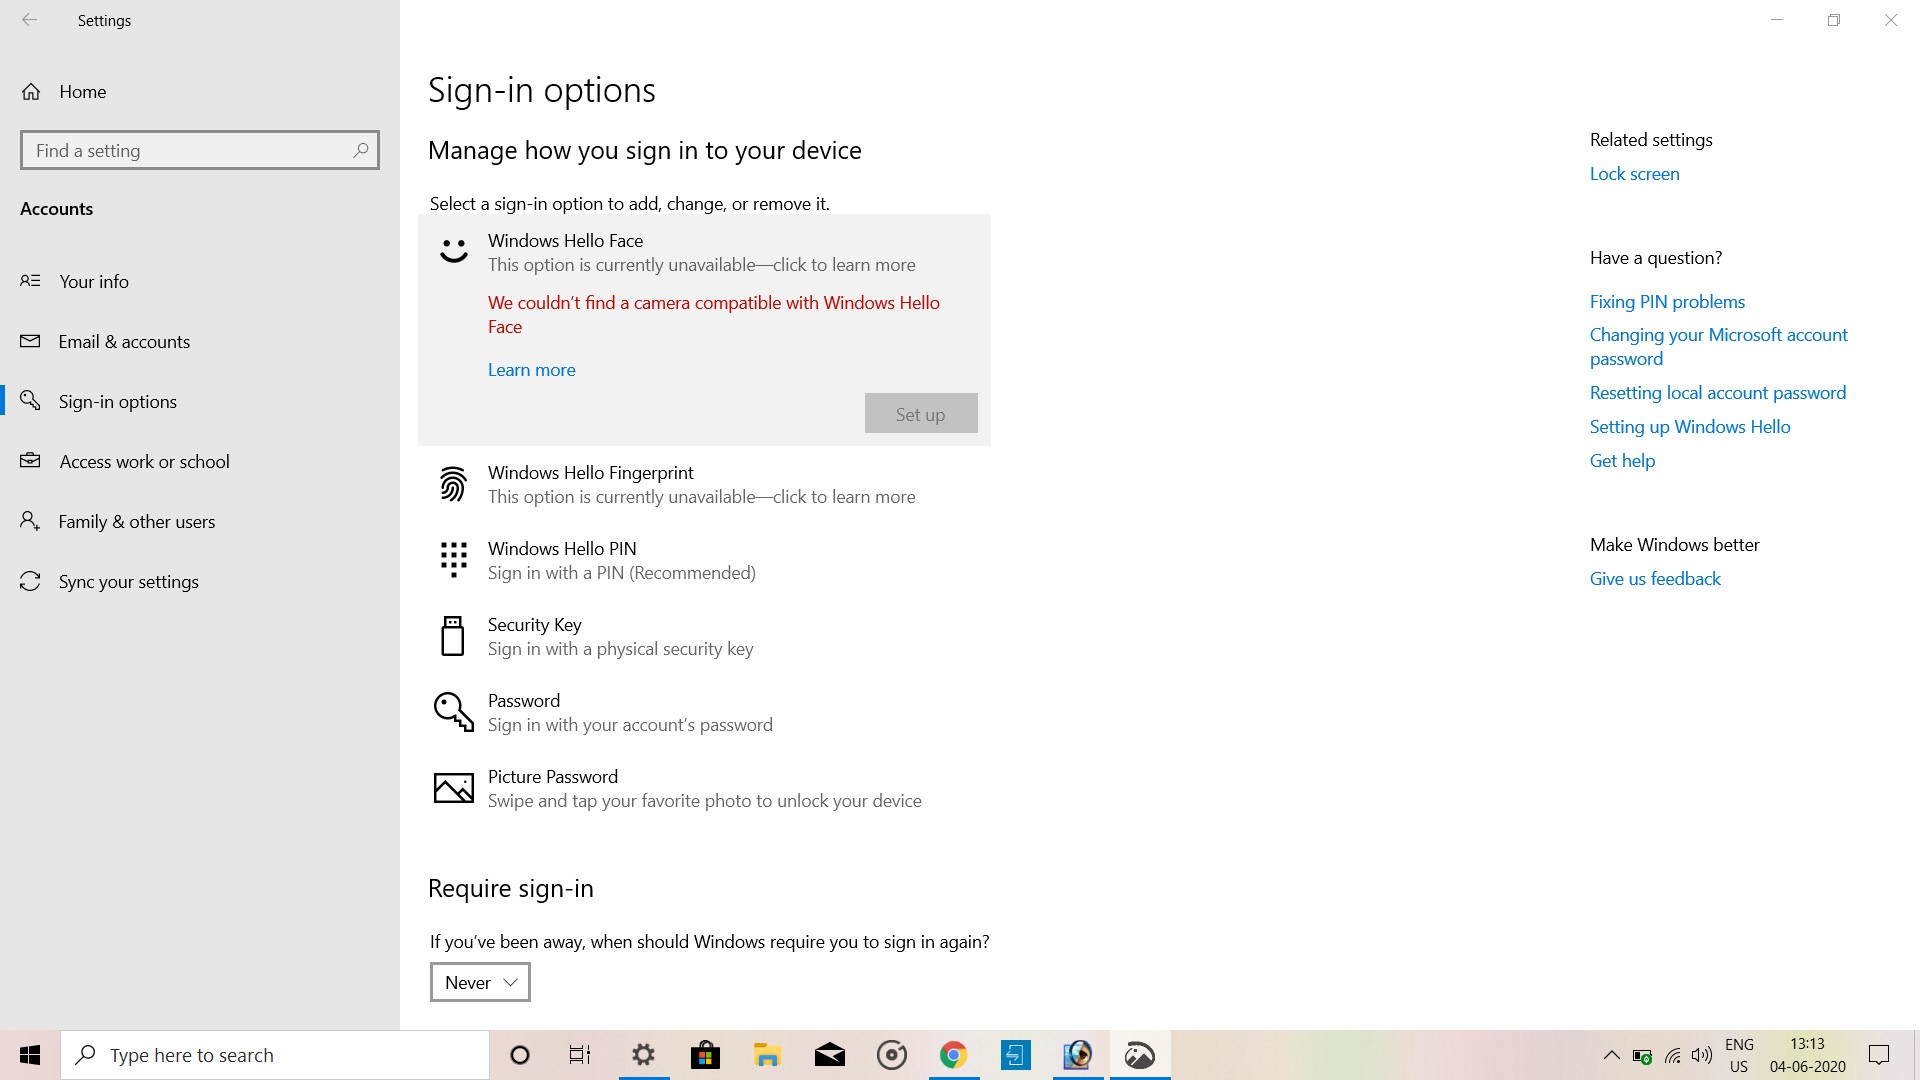
Task: Click the Windows Hello PIN keypad icon
Action: (453, 560)
